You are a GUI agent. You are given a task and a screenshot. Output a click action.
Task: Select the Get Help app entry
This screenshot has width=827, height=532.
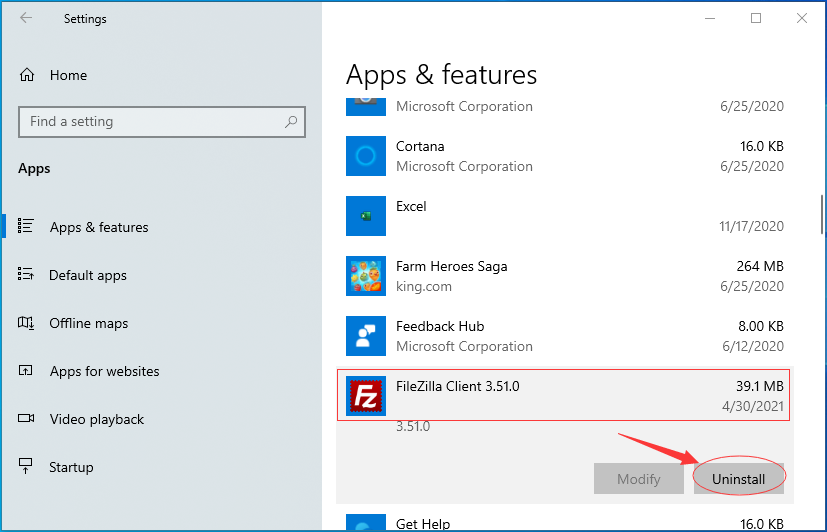pos(565,521)
